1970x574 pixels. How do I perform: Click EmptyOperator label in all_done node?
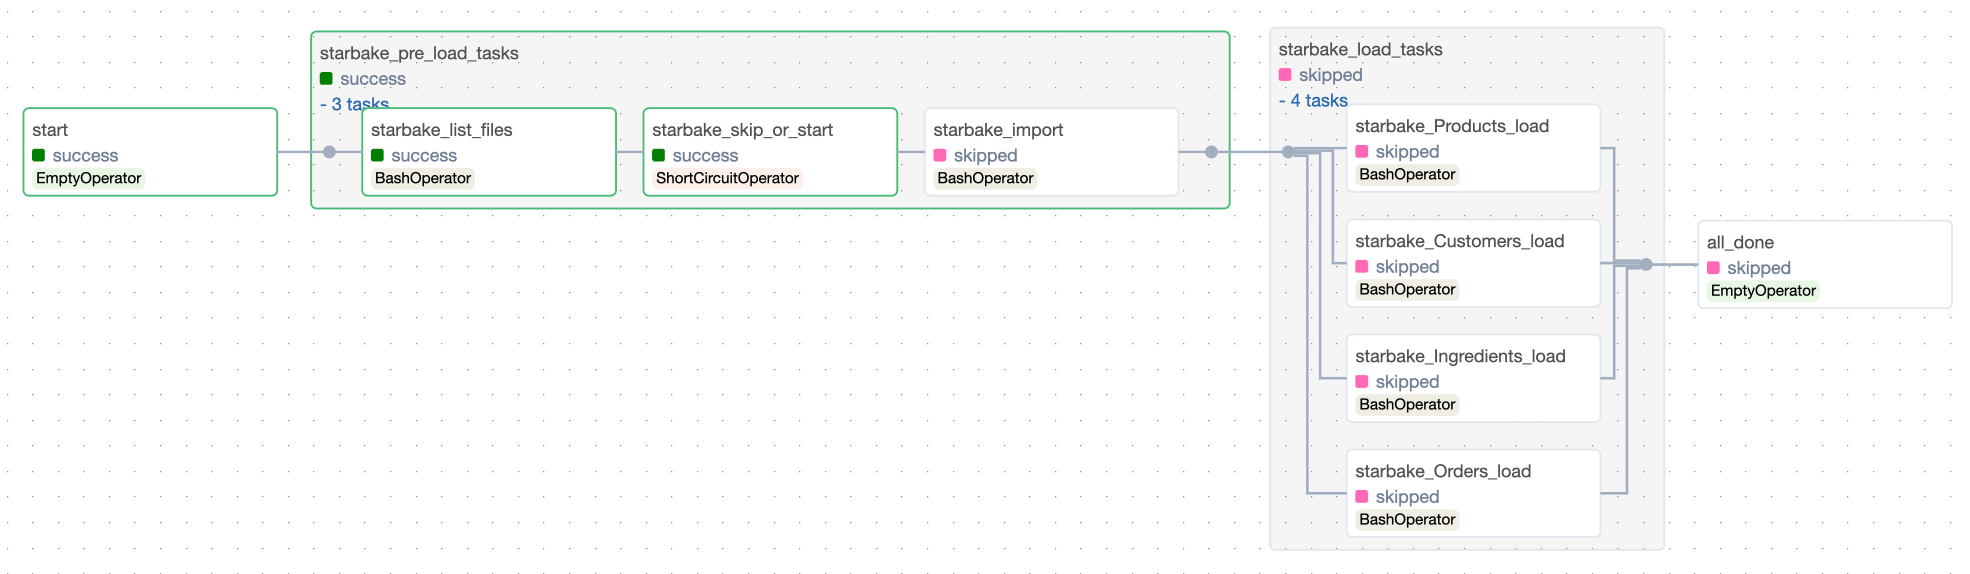coord(1763,291)
